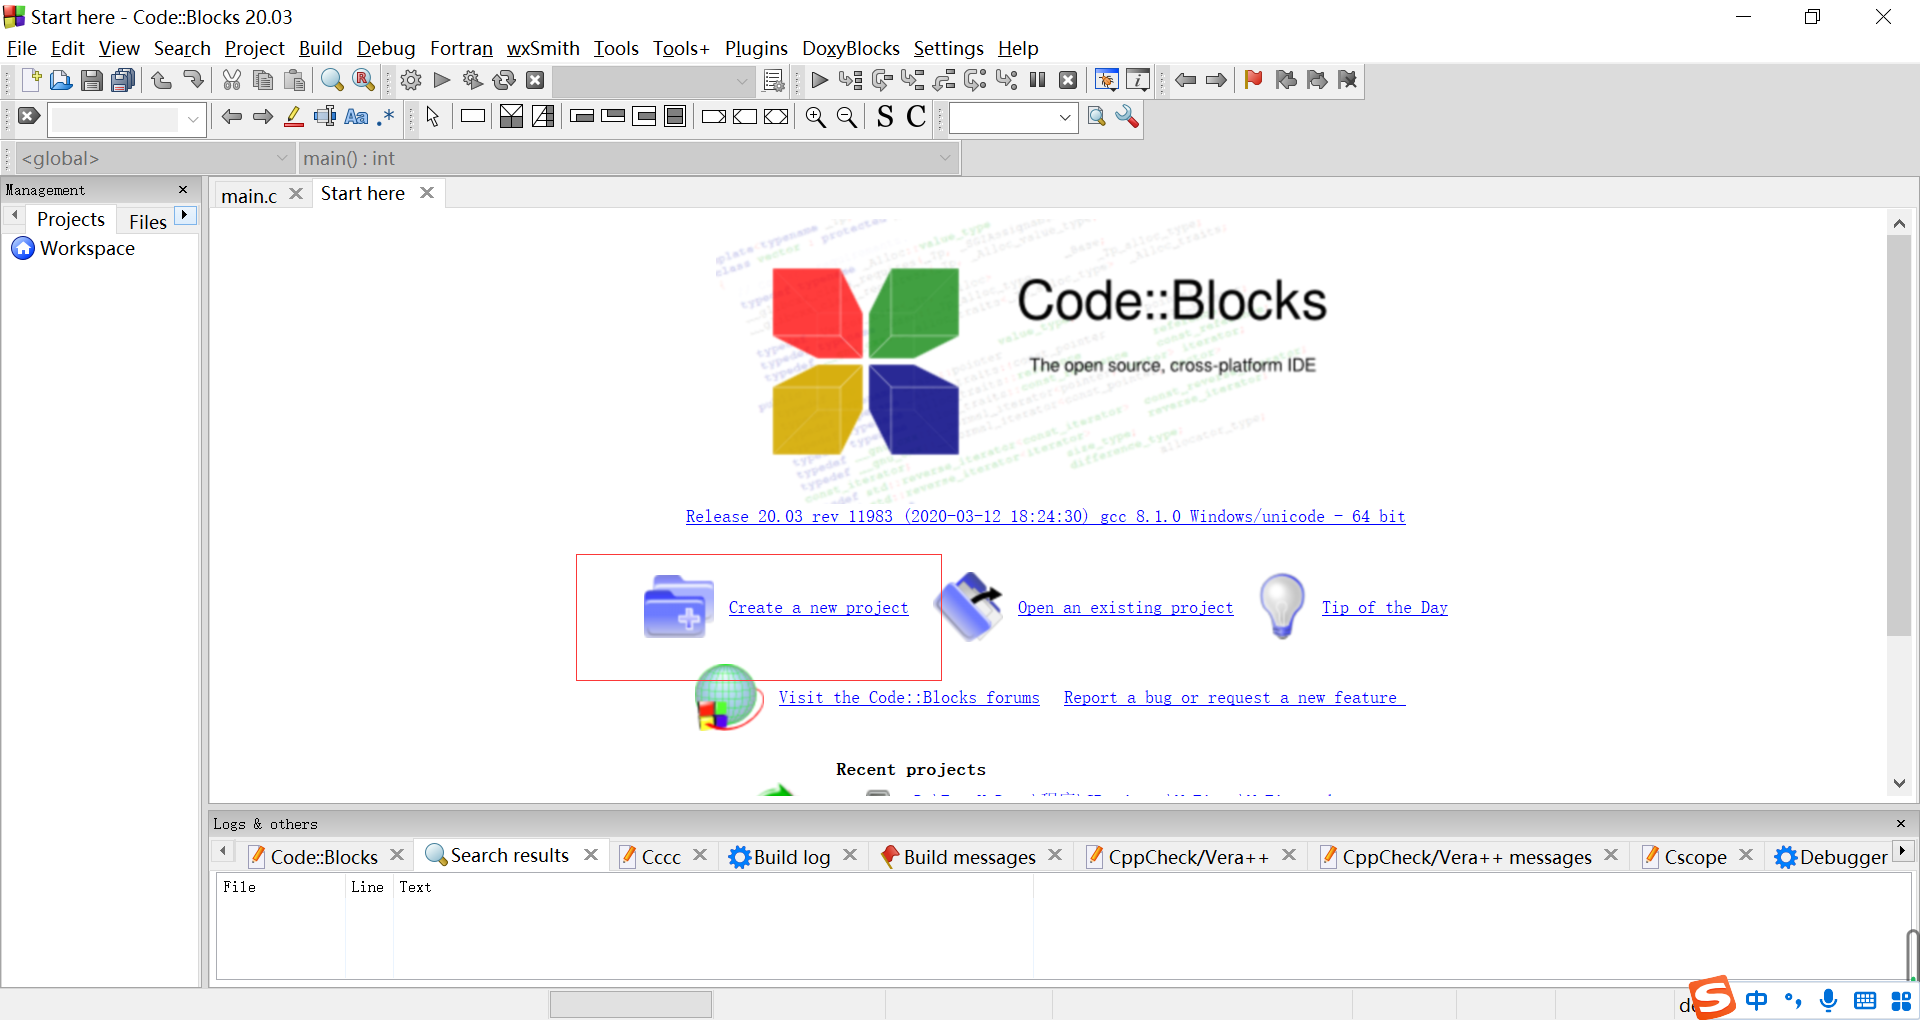Image resolution: width=1920 pixels, height=1020 pixels.
Task: Click the Break debugger pause icon
Action: point(1037,80)
